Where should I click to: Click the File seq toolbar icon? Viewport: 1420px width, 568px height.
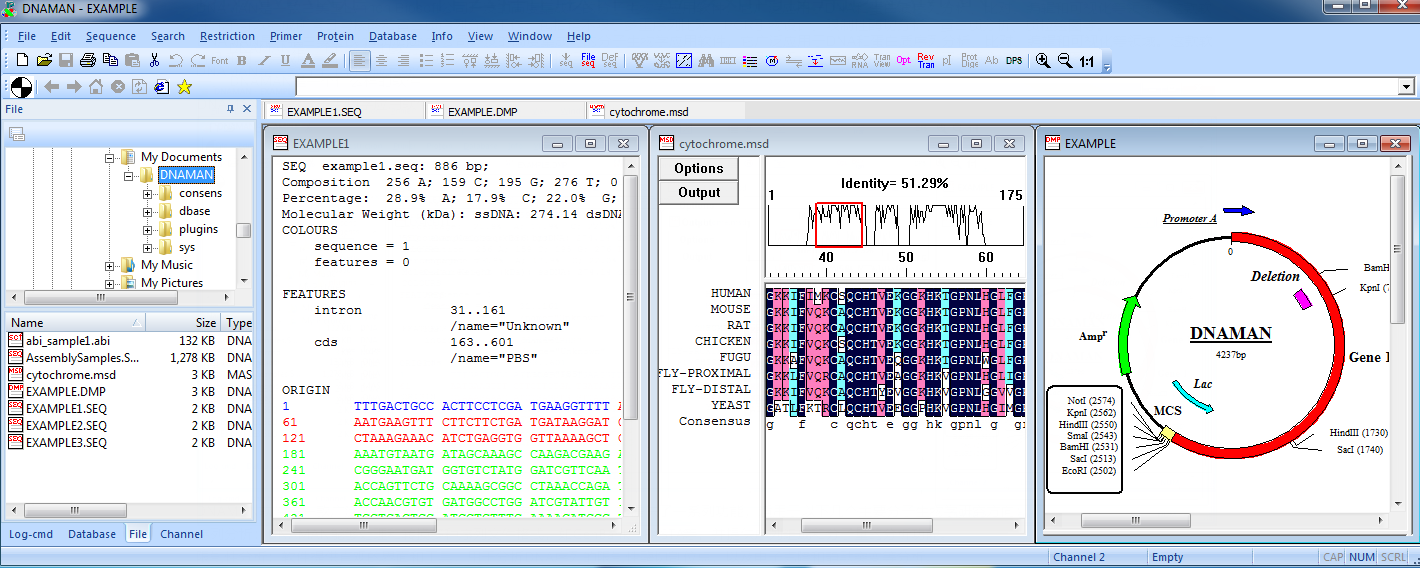(588, 60)
